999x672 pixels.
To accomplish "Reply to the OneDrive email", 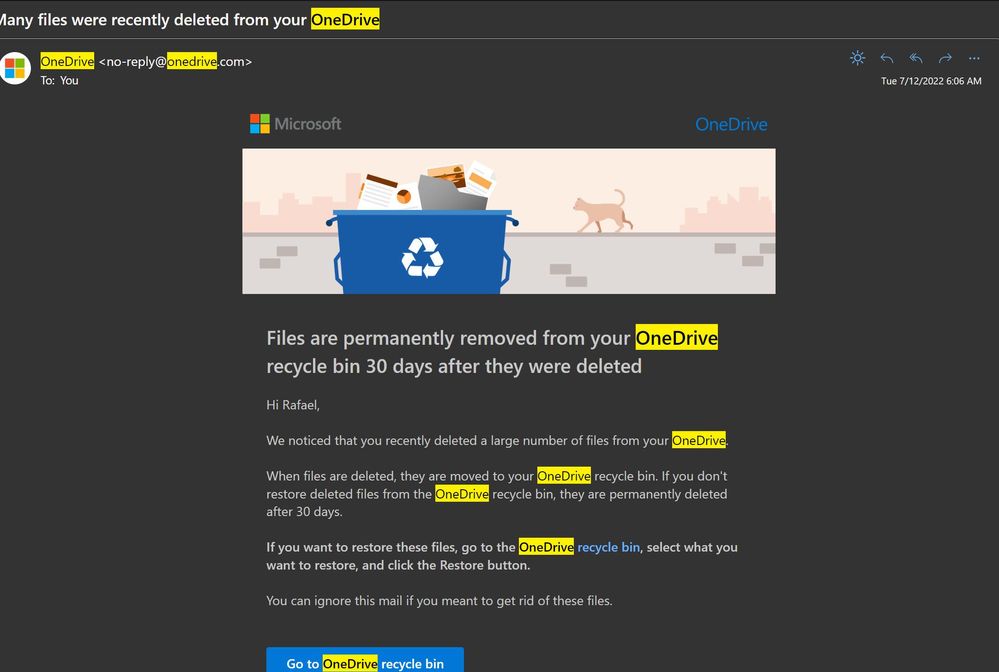I will (886, 58).
